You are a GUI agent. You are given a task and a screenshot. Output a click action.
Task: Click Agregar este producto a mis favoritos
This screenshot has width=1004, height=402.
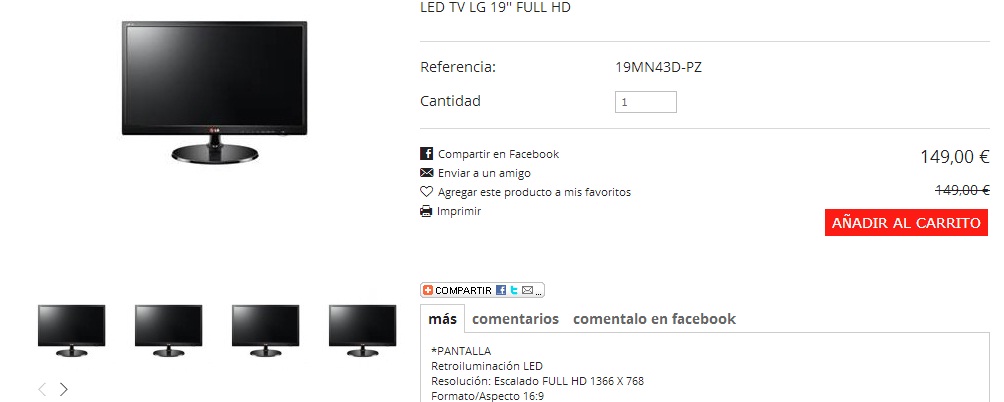coord(535,192)
